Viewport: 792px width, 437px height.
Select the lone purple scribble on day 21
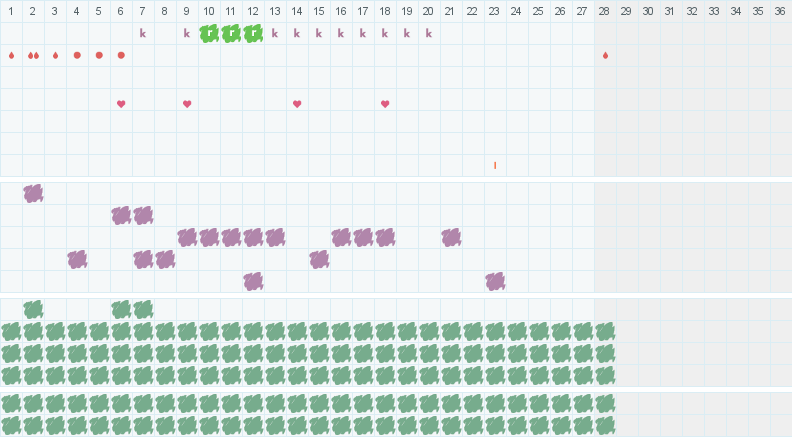tap(451, 237)
